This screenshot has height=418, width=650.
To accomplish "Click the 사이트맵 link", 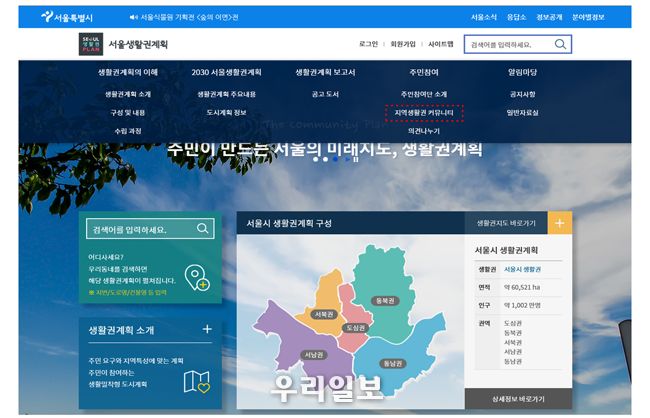I will click(x=441, y=44).
